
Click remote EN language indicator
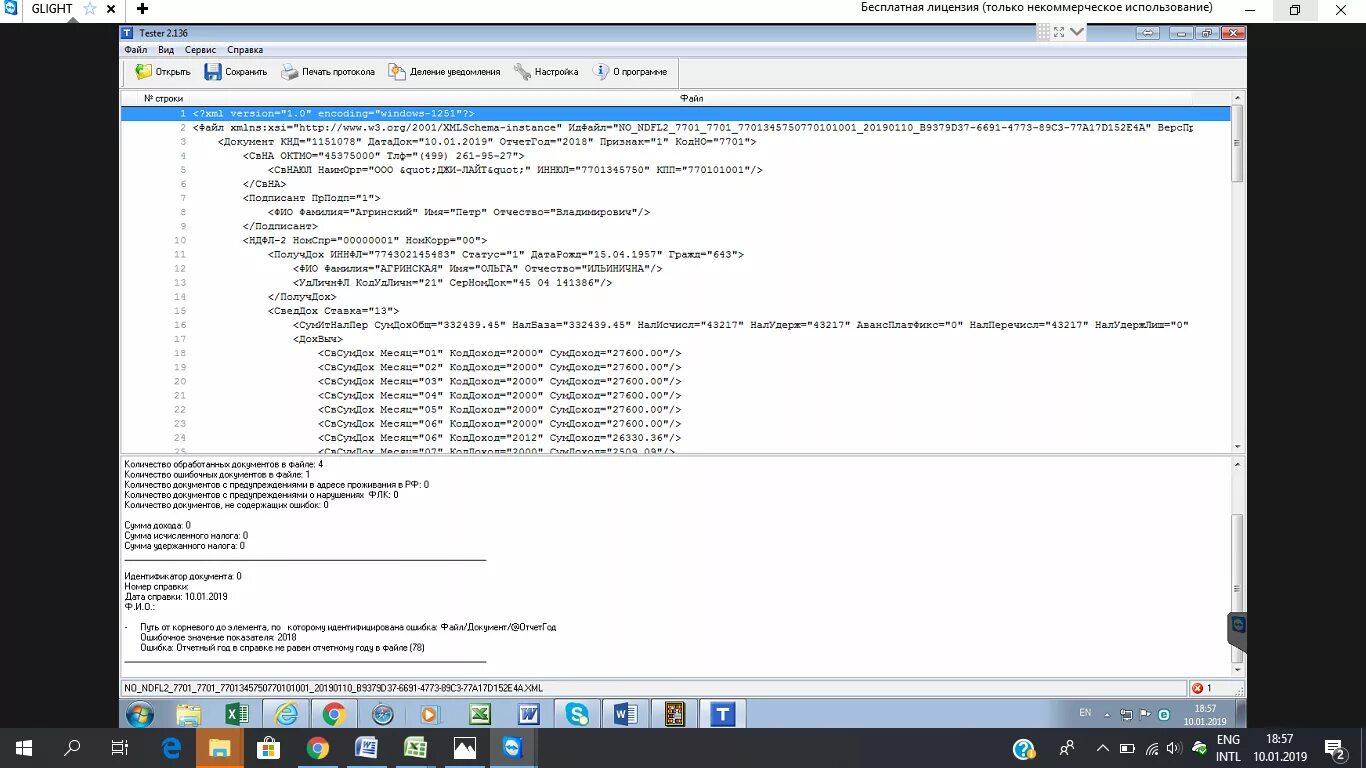pos(1085,713)
